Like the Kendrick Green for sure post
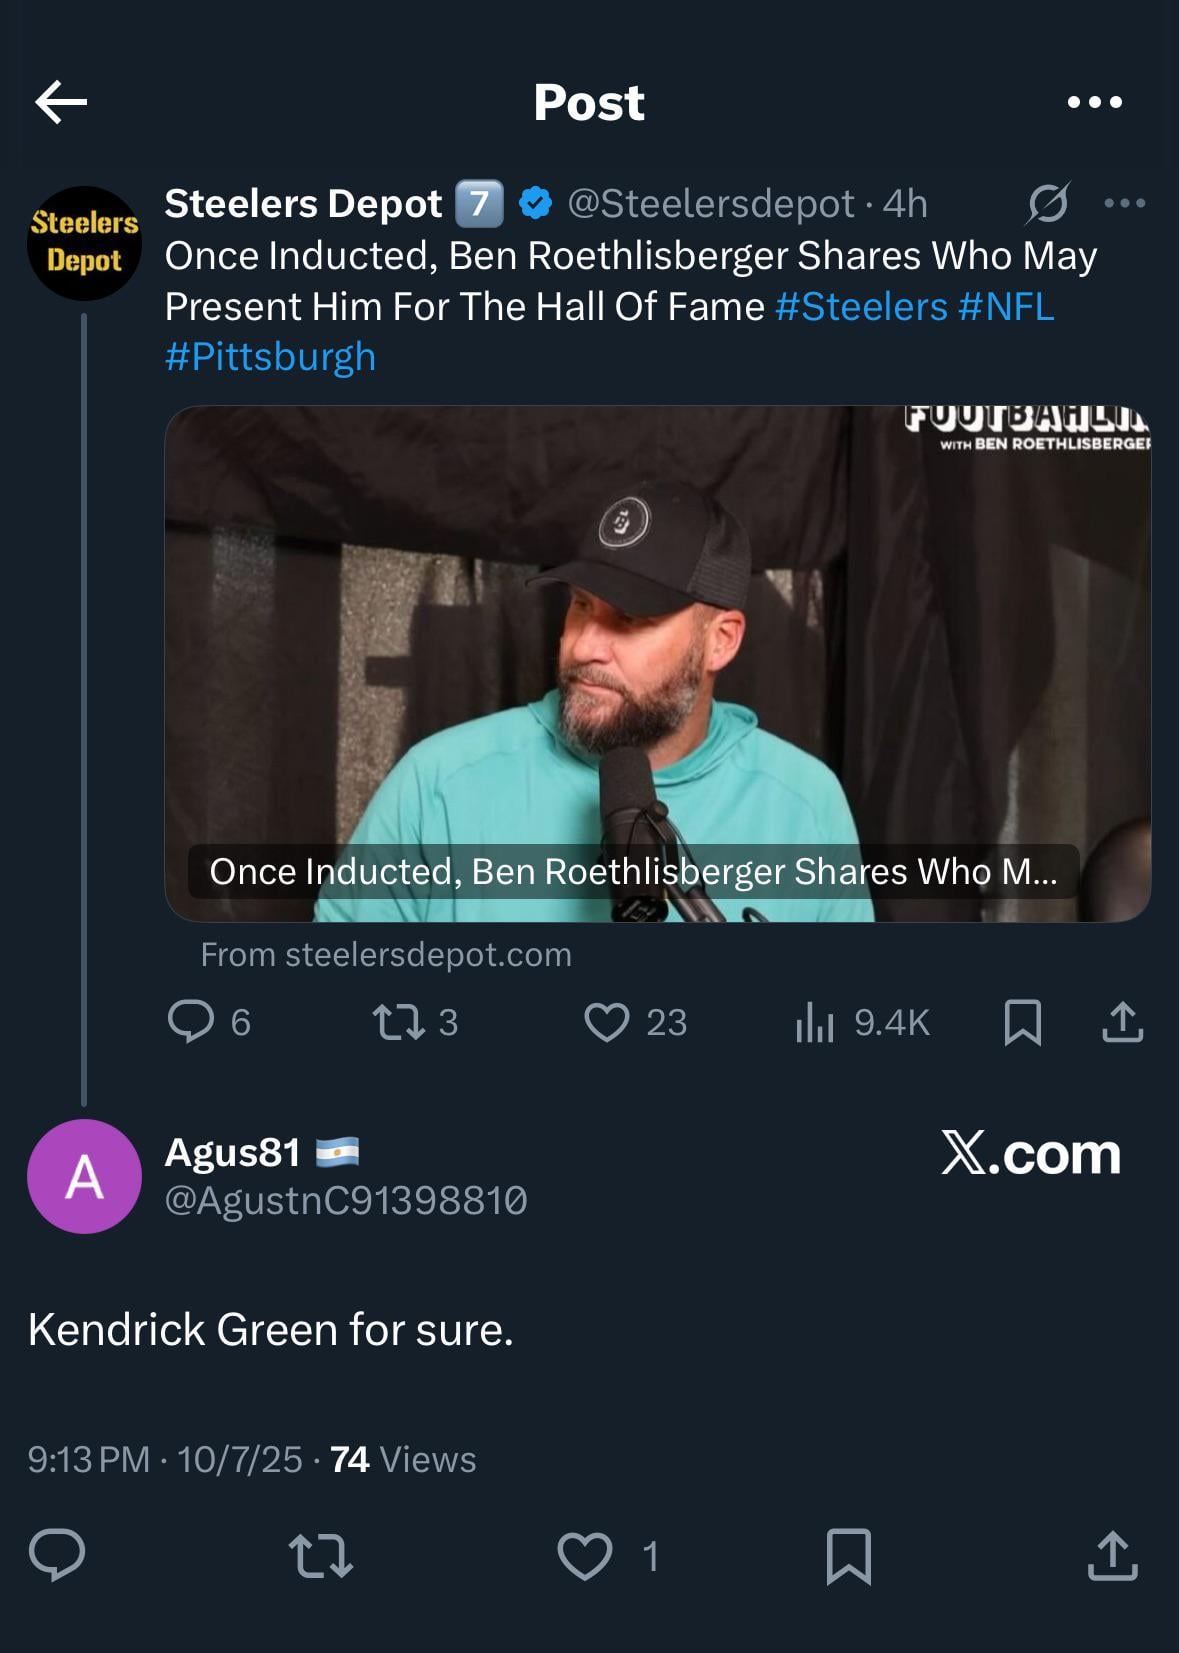The width and height of the screenshot is (1179, 1653). [585, 1556]
